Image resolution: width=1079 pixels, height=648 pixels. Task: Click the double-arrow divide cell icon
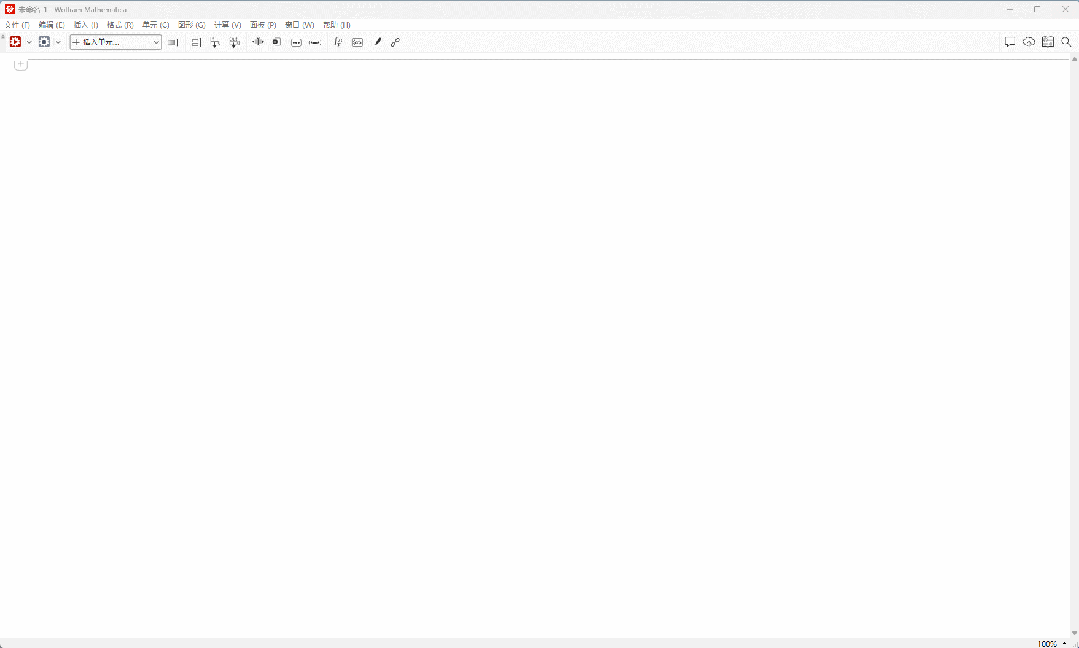tap(235, 43)
